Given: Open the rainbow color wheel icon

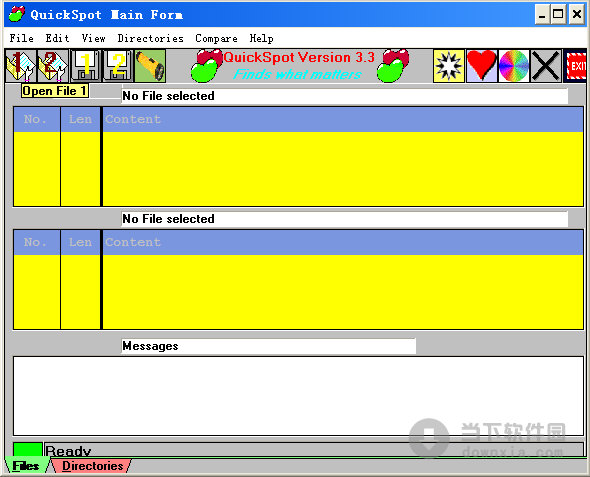Looking at the screenshot, I should tap(514, 66).
